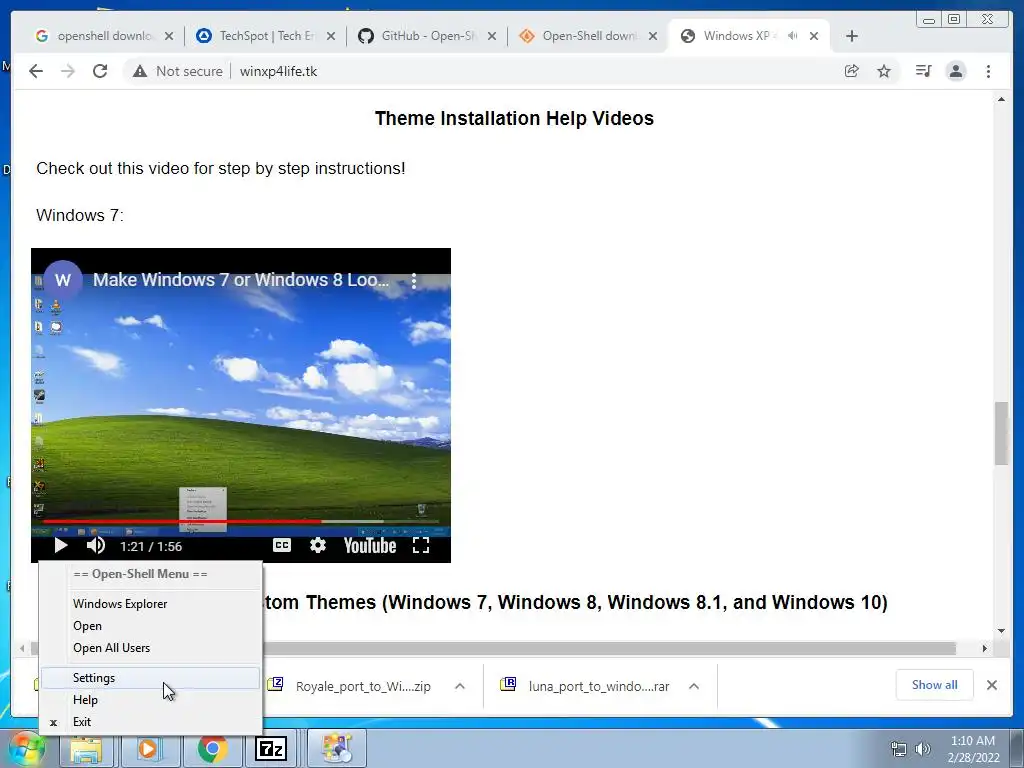
Task: Select Windows Explorer in context menu
Action: coord(150,603)
